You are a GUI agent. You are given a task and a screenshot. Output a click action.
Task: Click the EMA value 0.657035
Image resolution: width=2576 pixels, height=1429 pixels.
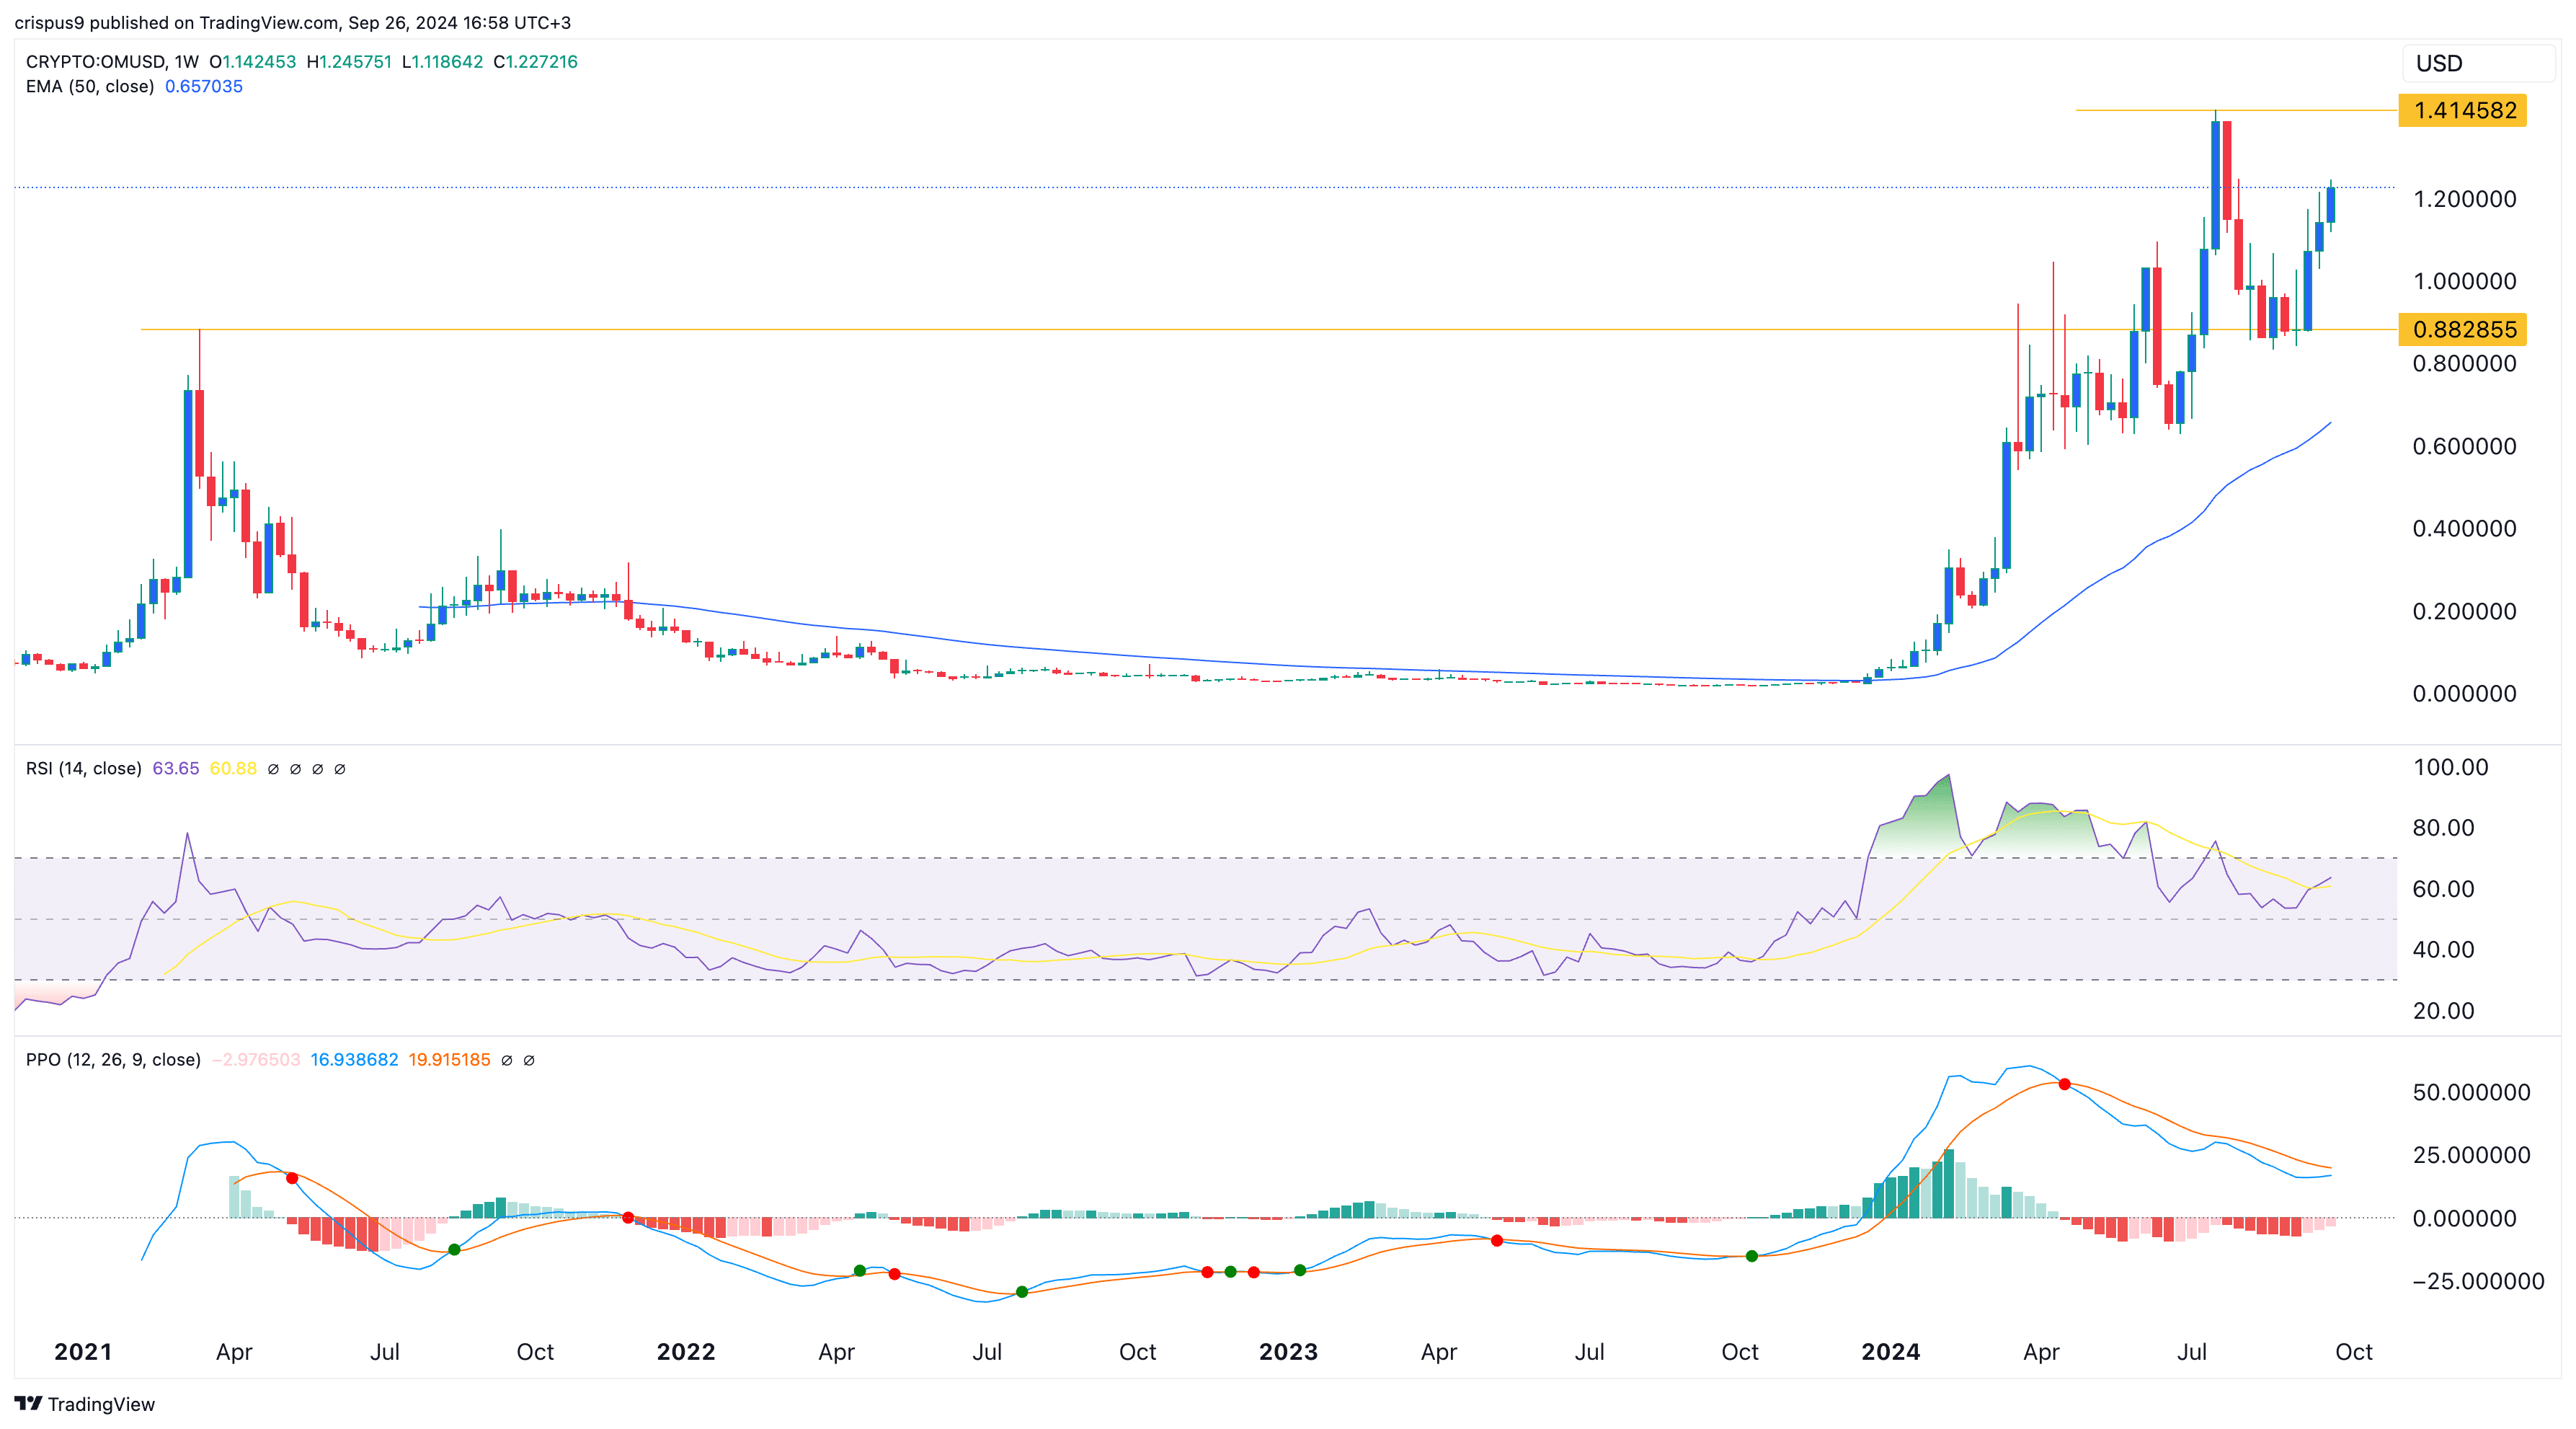pos(204,86)
